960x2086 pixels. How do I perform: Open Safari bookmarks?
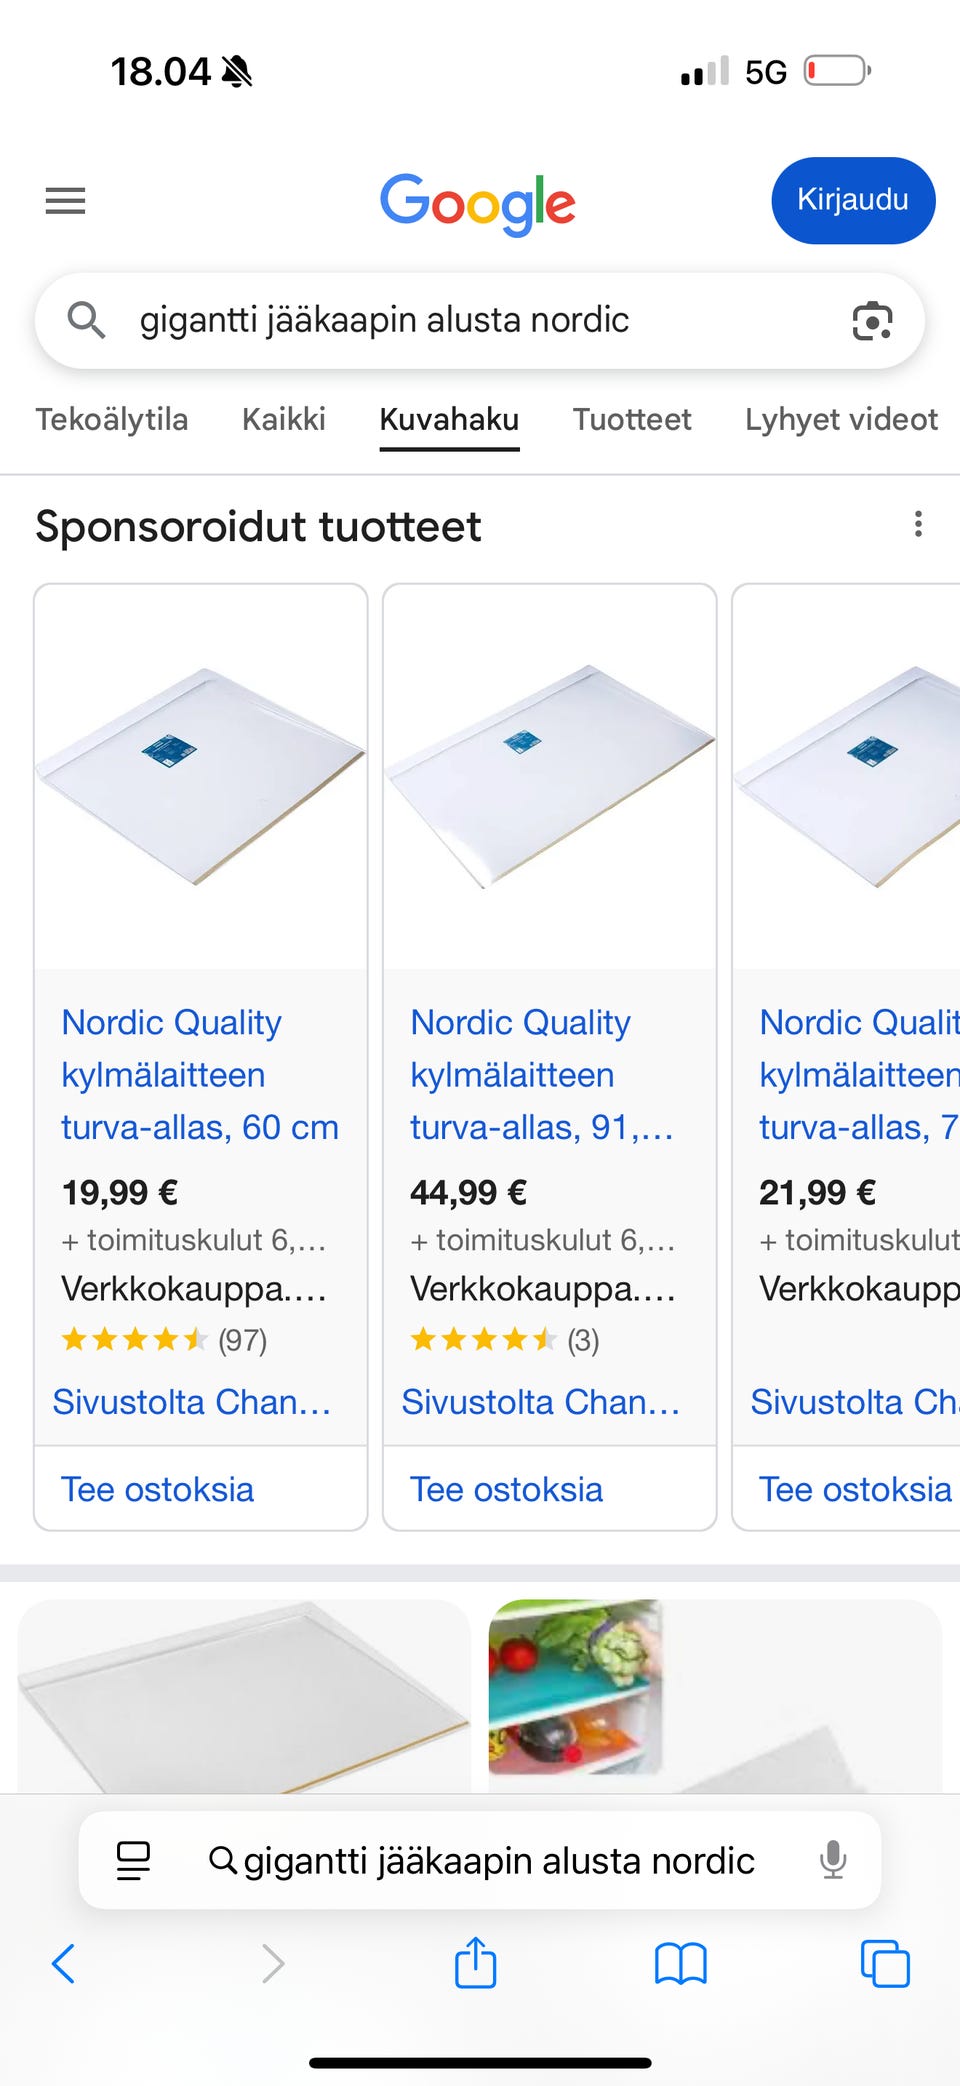[680, 1964]
